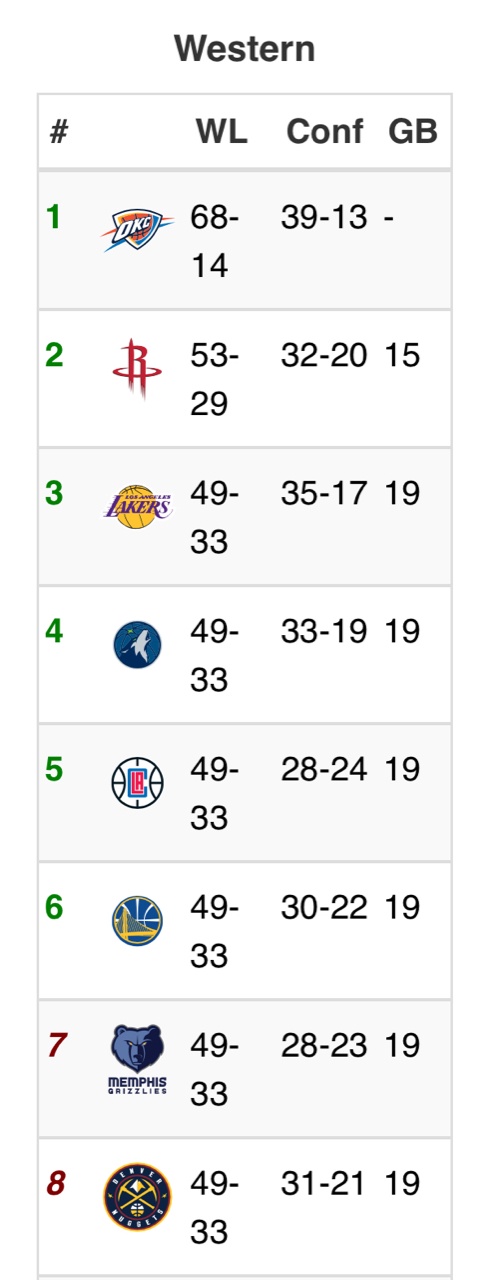Click the Oklahoma City Thunder logo
The height and width of the screenshot is (1280, 489).
137,230
